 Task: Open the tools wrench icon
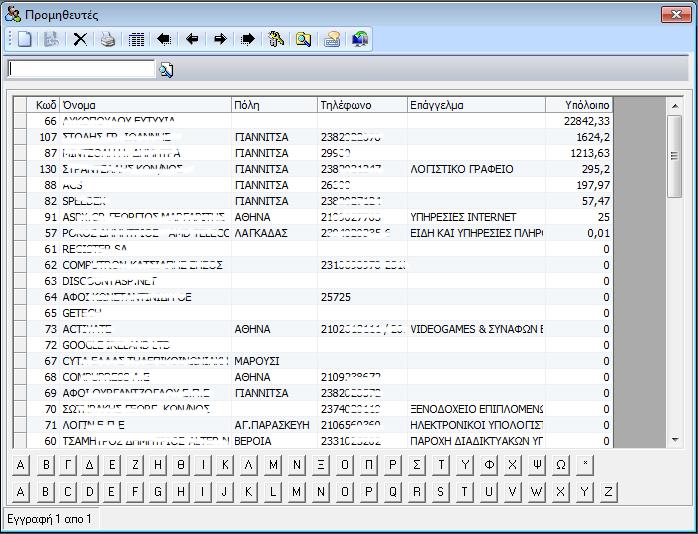(276, 39)
